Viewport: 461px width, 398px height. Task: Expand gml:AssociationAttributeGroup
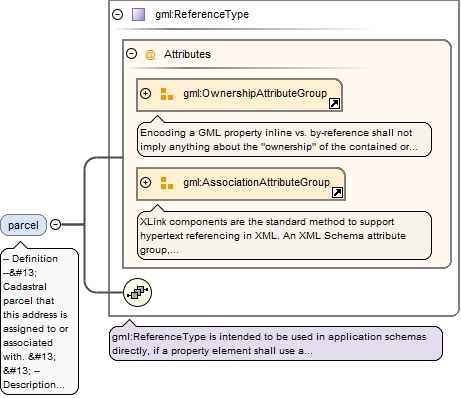(145, 183)
